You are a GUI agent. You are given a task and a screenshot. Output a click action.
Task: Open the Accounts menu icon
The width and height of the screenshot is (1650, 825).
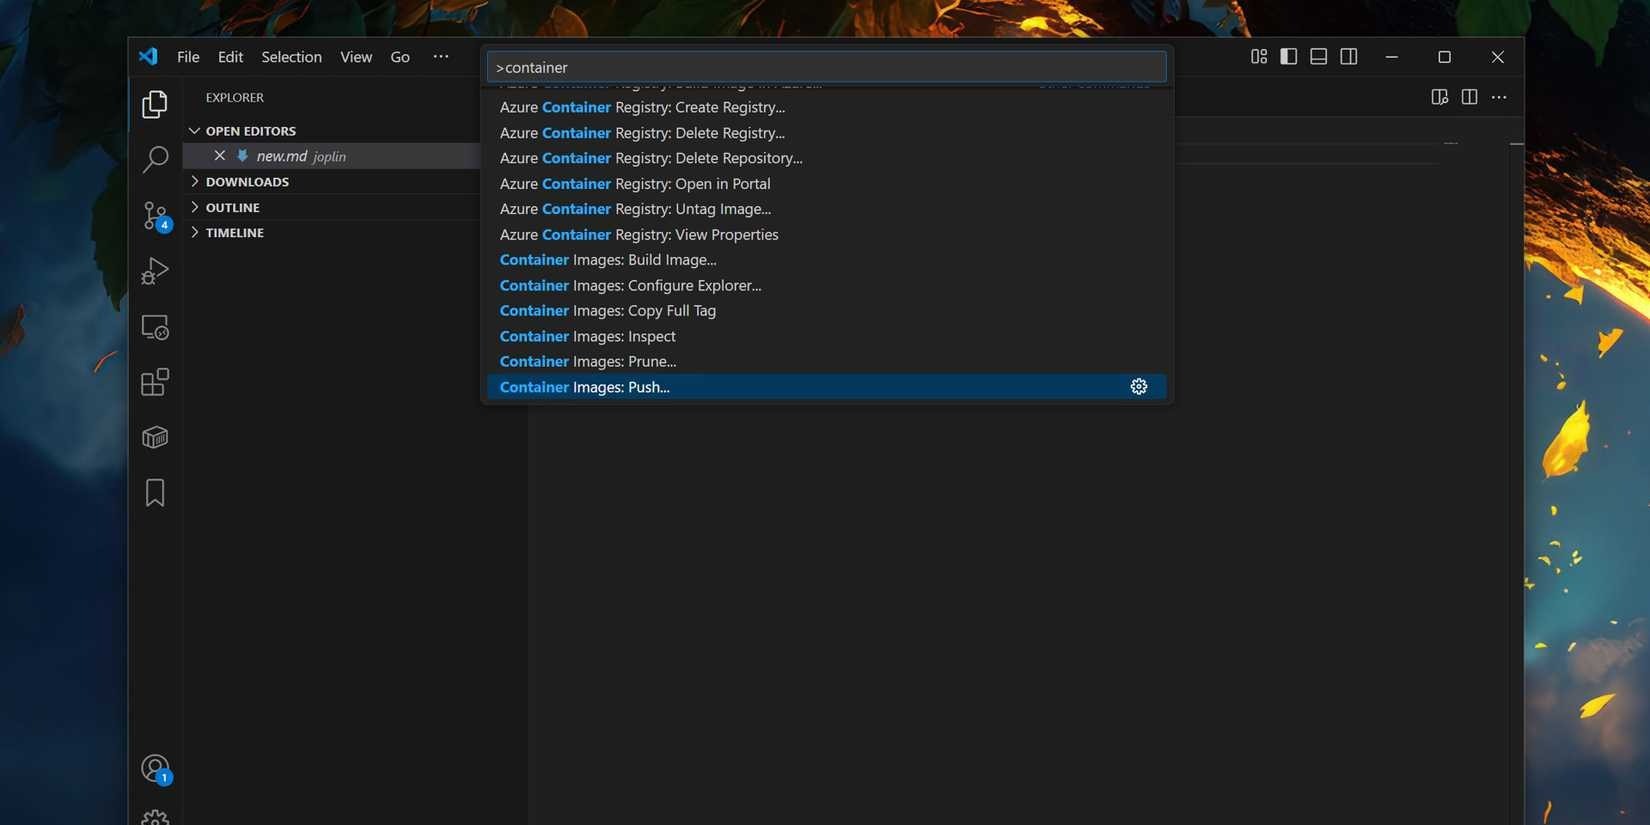(x=155, y=769)
